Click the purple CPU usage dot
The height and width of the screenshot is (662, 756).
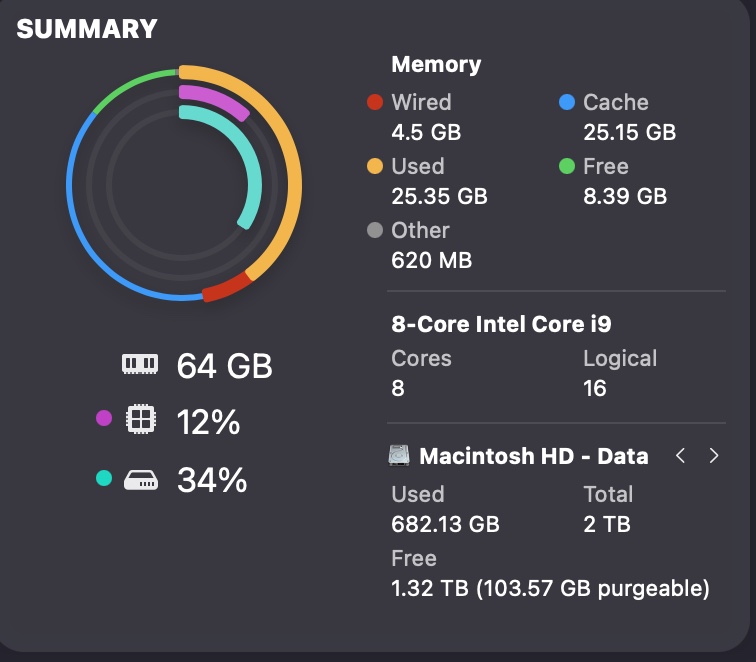click(104, 419)
